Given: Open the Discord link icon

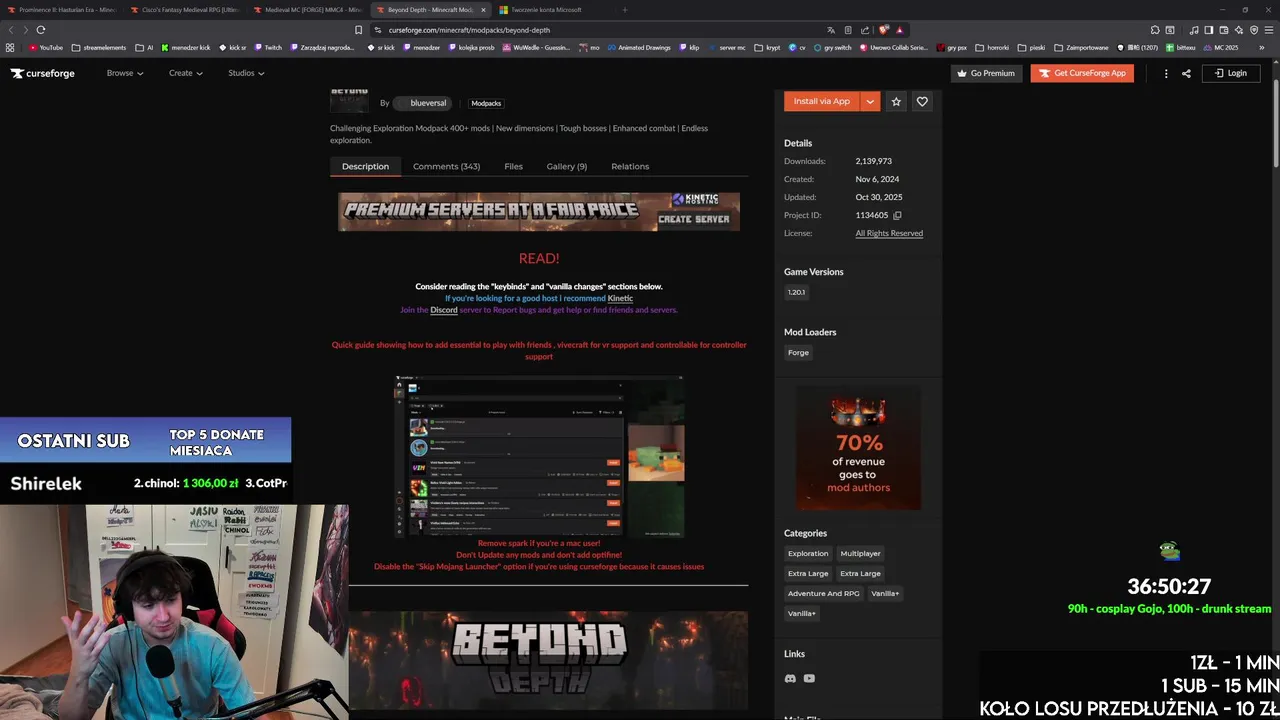Looking at the screenshot, I should pos(790,678).
